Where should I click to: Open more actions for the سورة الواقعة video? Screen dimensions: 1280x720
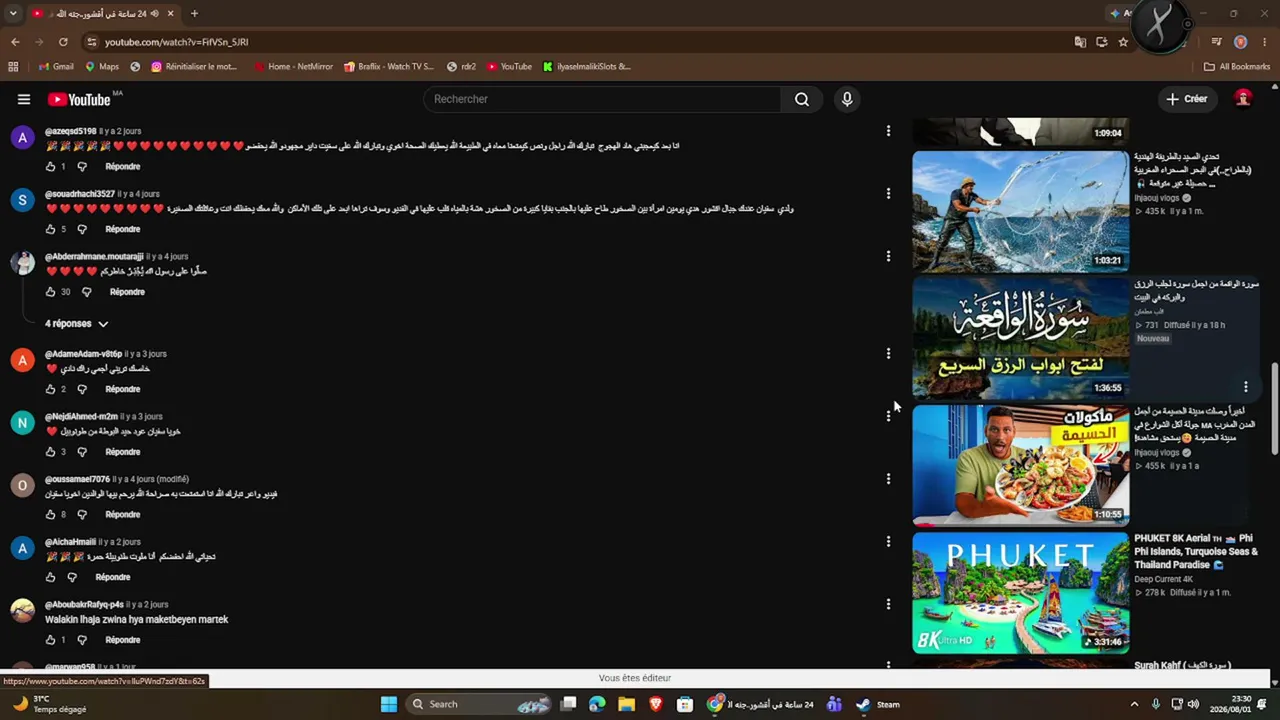(1246, 387)
